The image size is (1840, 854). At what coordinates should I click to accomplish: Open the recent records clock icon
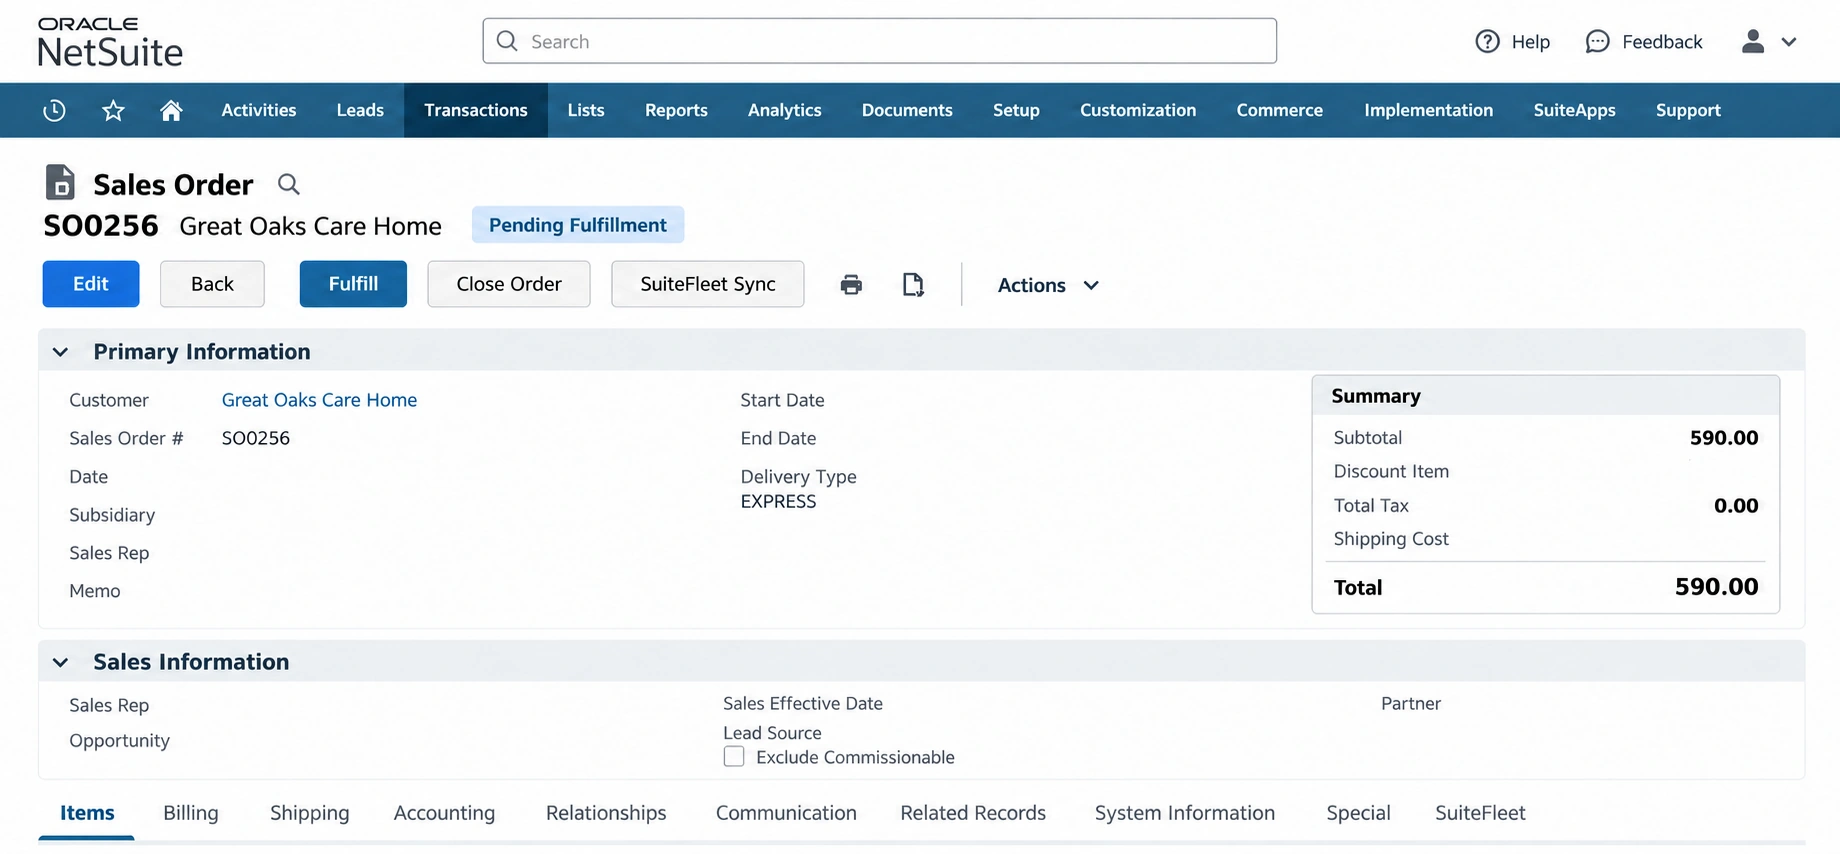(x=54, y=110)
